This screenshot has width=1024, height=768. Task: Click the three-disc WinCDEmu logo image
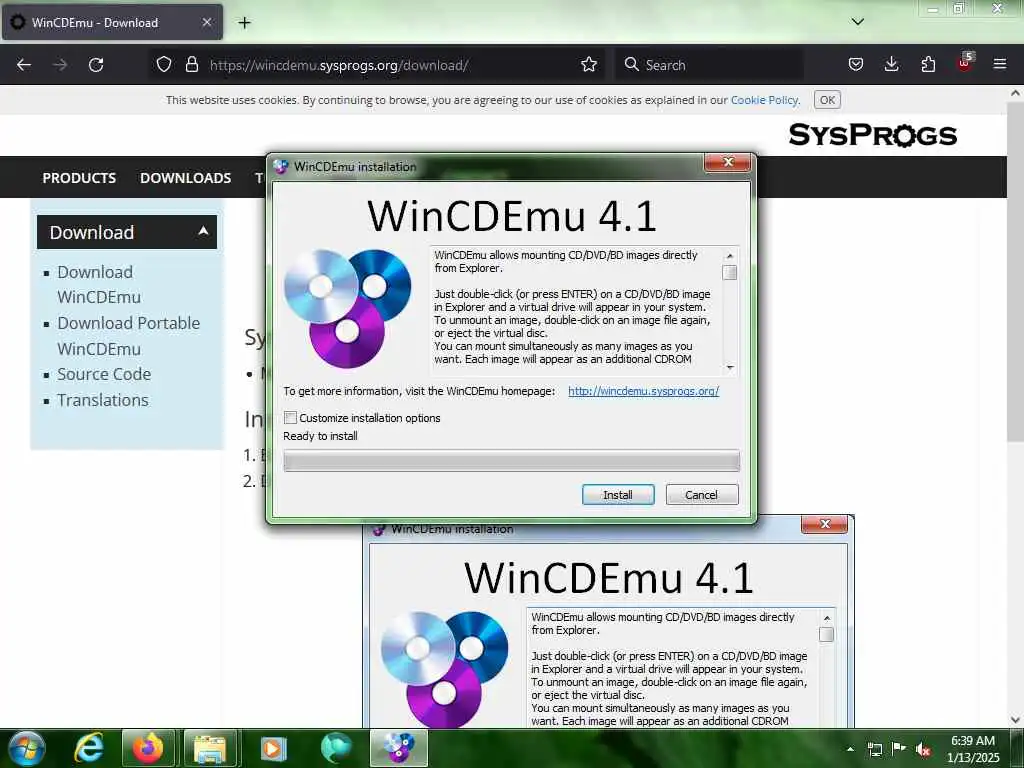click(x=347, y=308)
